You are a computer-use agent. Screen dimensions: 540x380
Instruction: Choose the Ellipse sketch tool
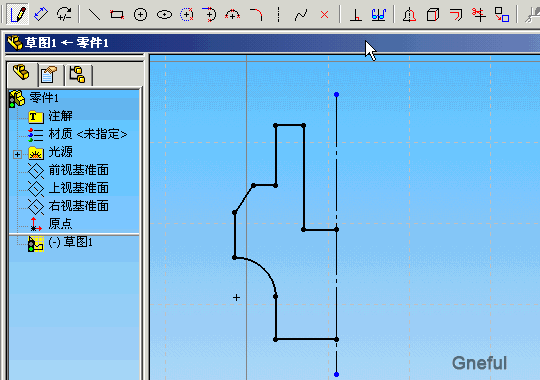tap(164, 14)
